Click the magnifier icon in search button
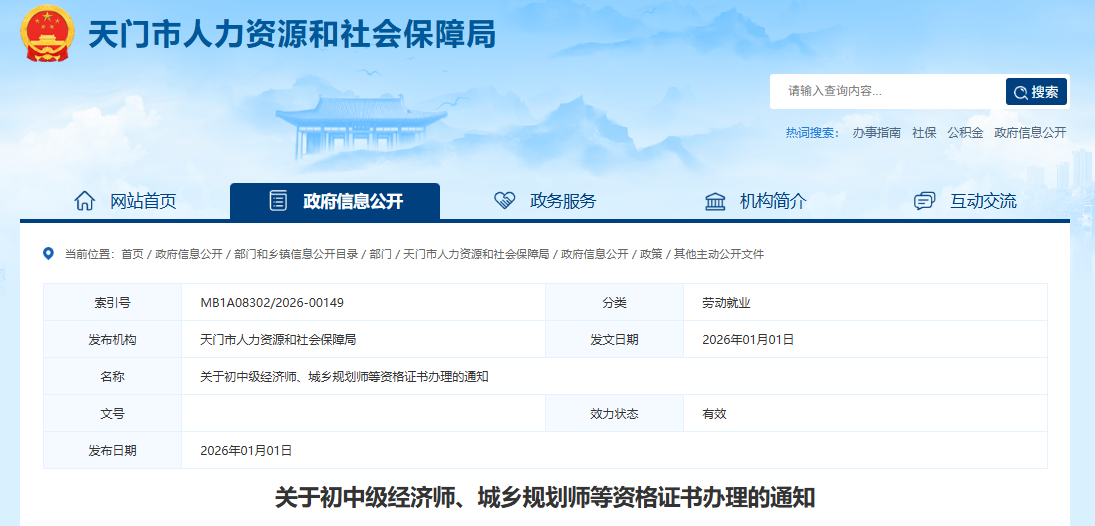The width and height of the screenshot is (1095, 526). click(1020, 92)
